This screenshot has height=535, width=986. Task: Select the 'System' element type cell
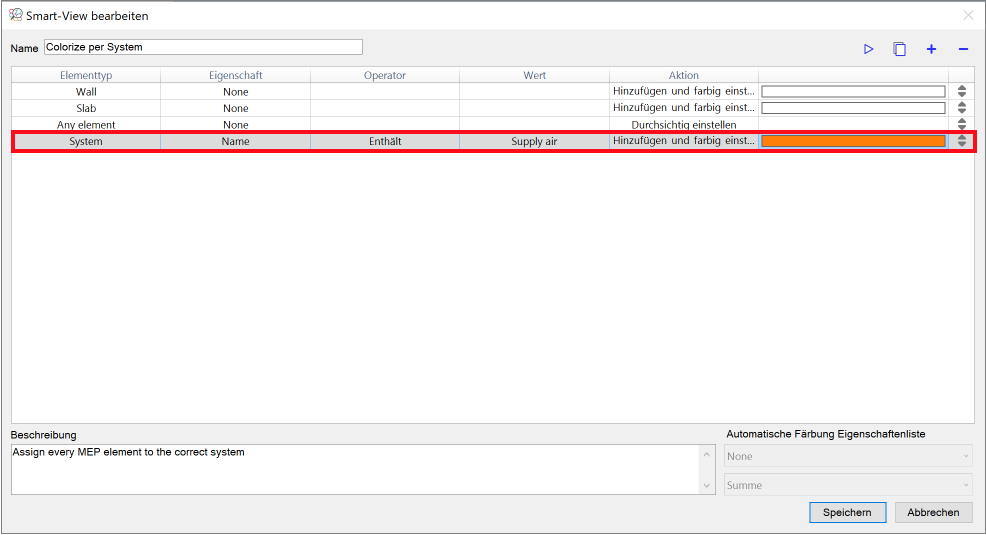coord(86,141)
